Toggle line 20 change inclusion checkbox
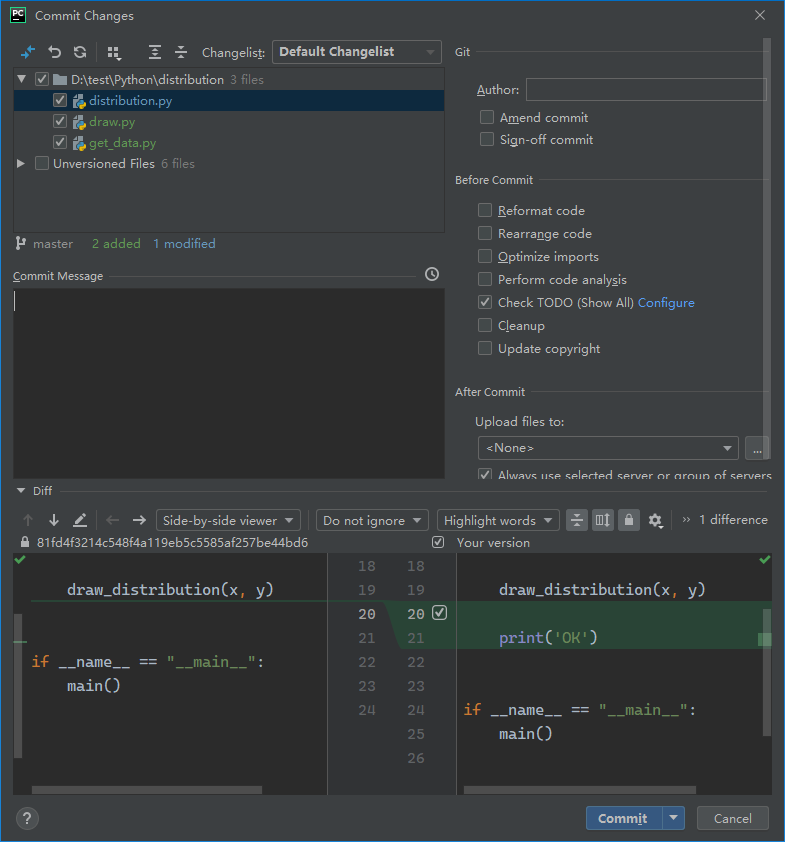This screenshot has height=842, width=785. (439, 613)
